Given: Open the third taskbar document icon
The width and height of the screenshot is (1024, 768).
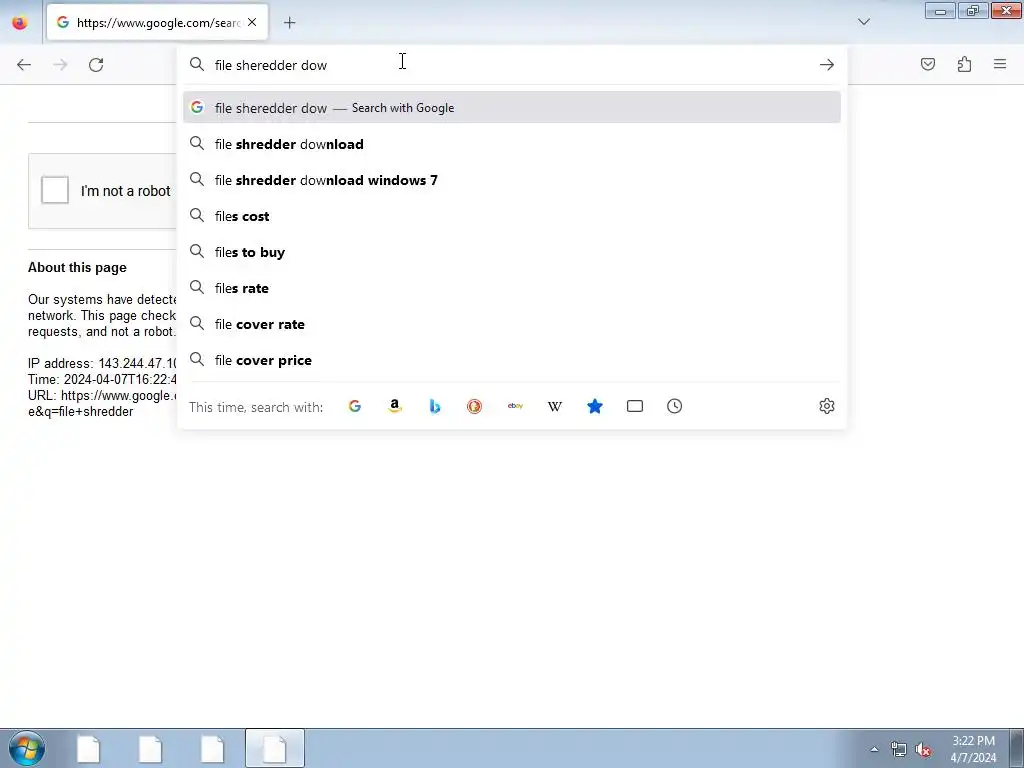Looking at the screenshot, I should [213, 748].
